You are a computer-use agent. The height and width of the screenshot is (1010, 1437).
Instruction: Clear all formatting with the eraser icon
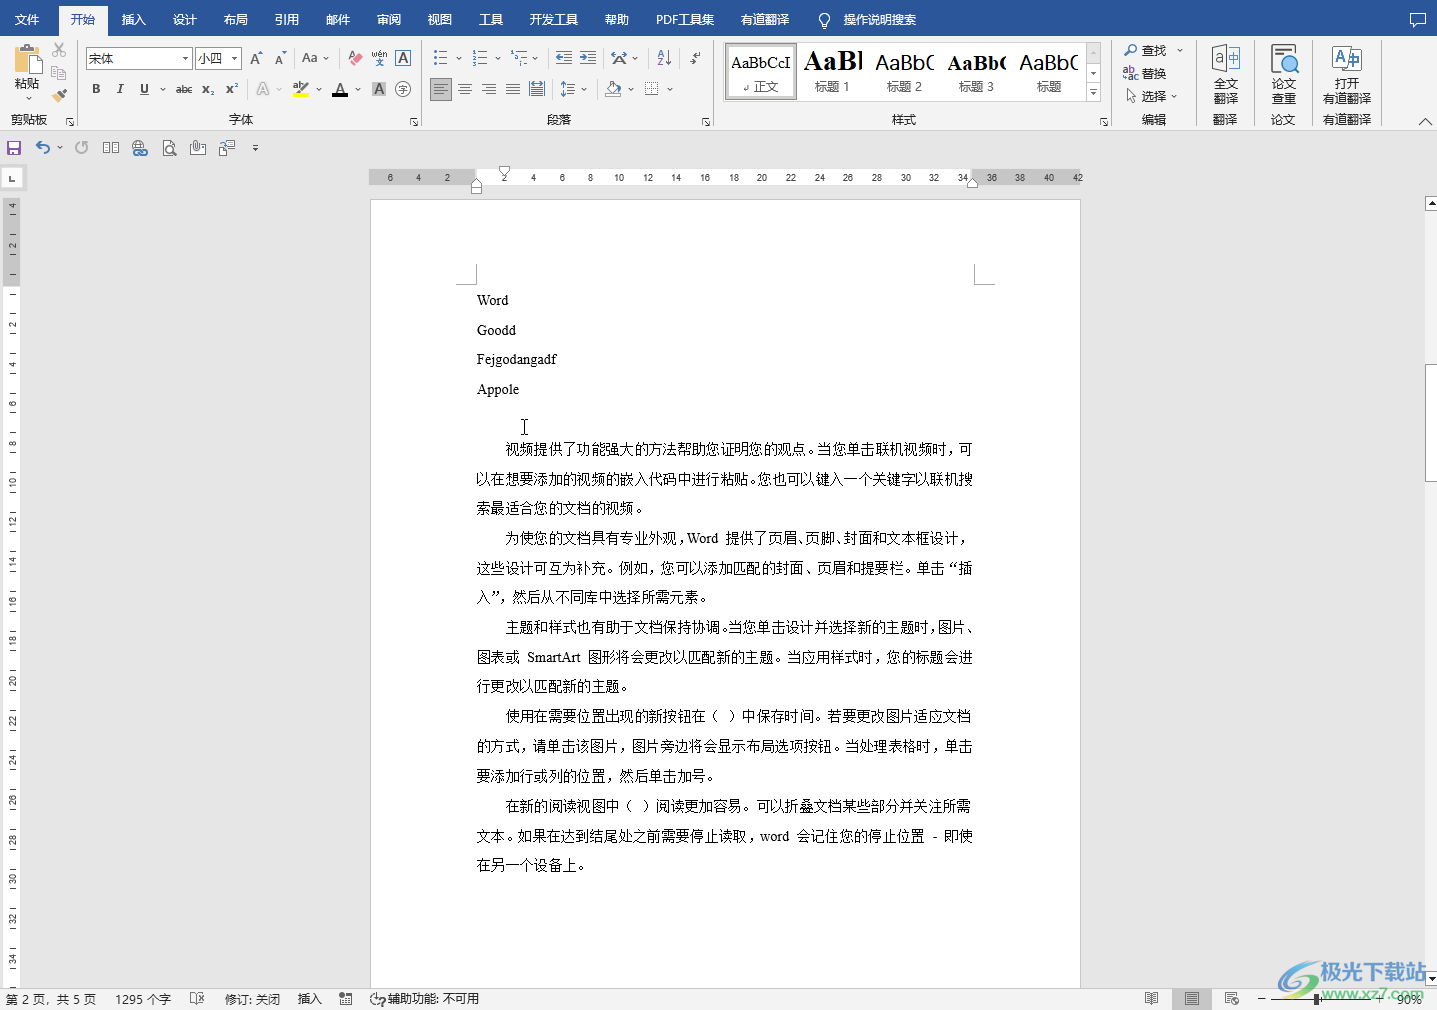pos(355,58)
